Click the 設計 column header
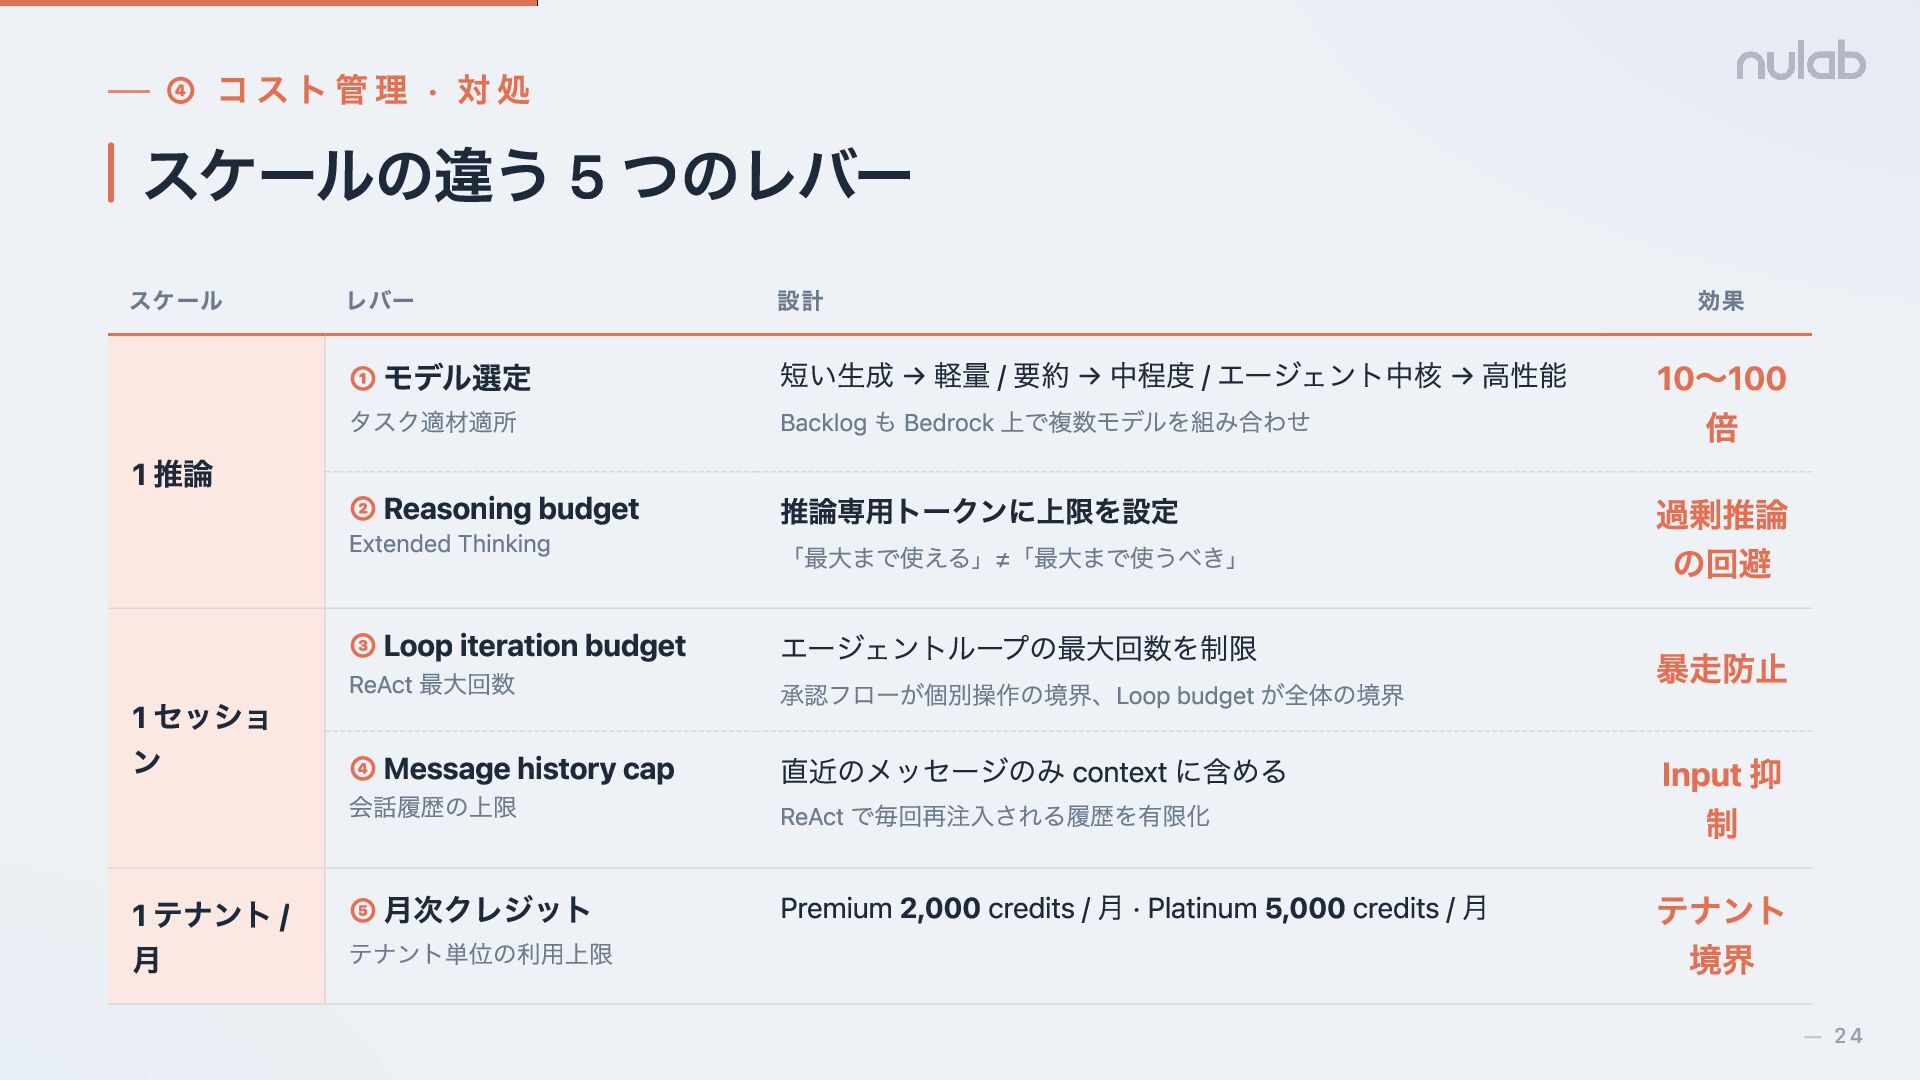The width and height of the screenshot is (1920, 1080). (800, 301)
